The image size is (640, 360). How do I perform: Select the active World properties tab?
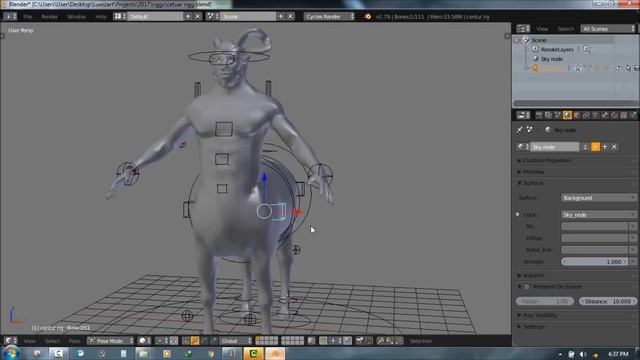coord(567,116)
